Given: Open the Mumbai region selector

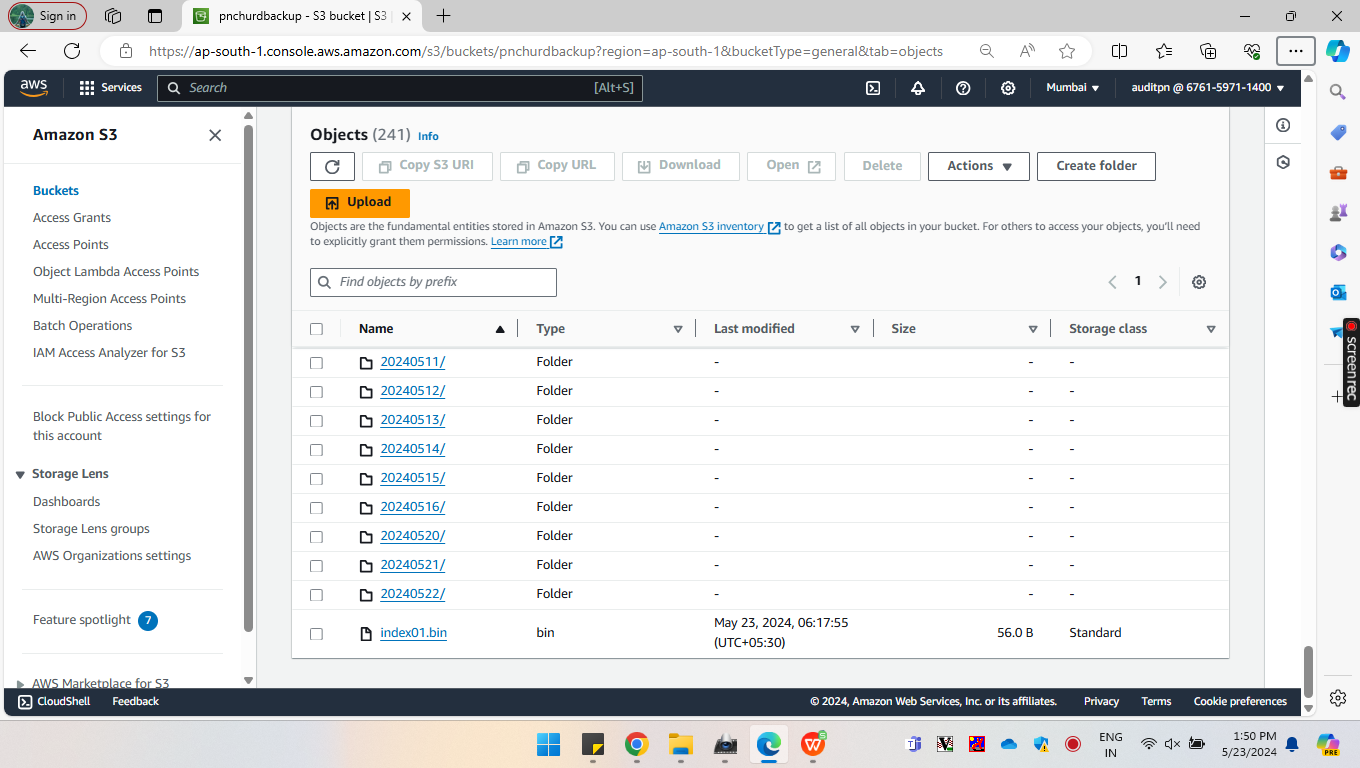Looking at the screenshot, I should [x=1073, y=88].
